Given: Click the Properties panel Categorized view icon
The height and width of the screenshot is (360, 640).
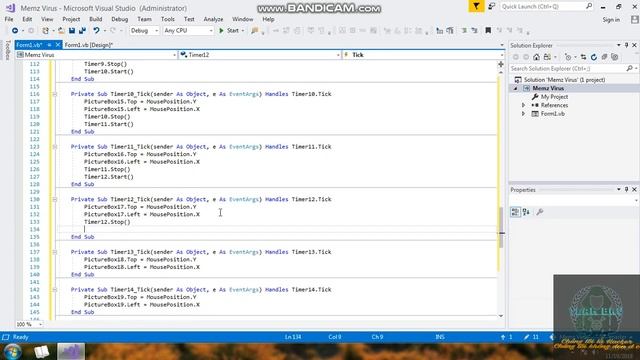Looking at the screenshot, I should point(515,212).
